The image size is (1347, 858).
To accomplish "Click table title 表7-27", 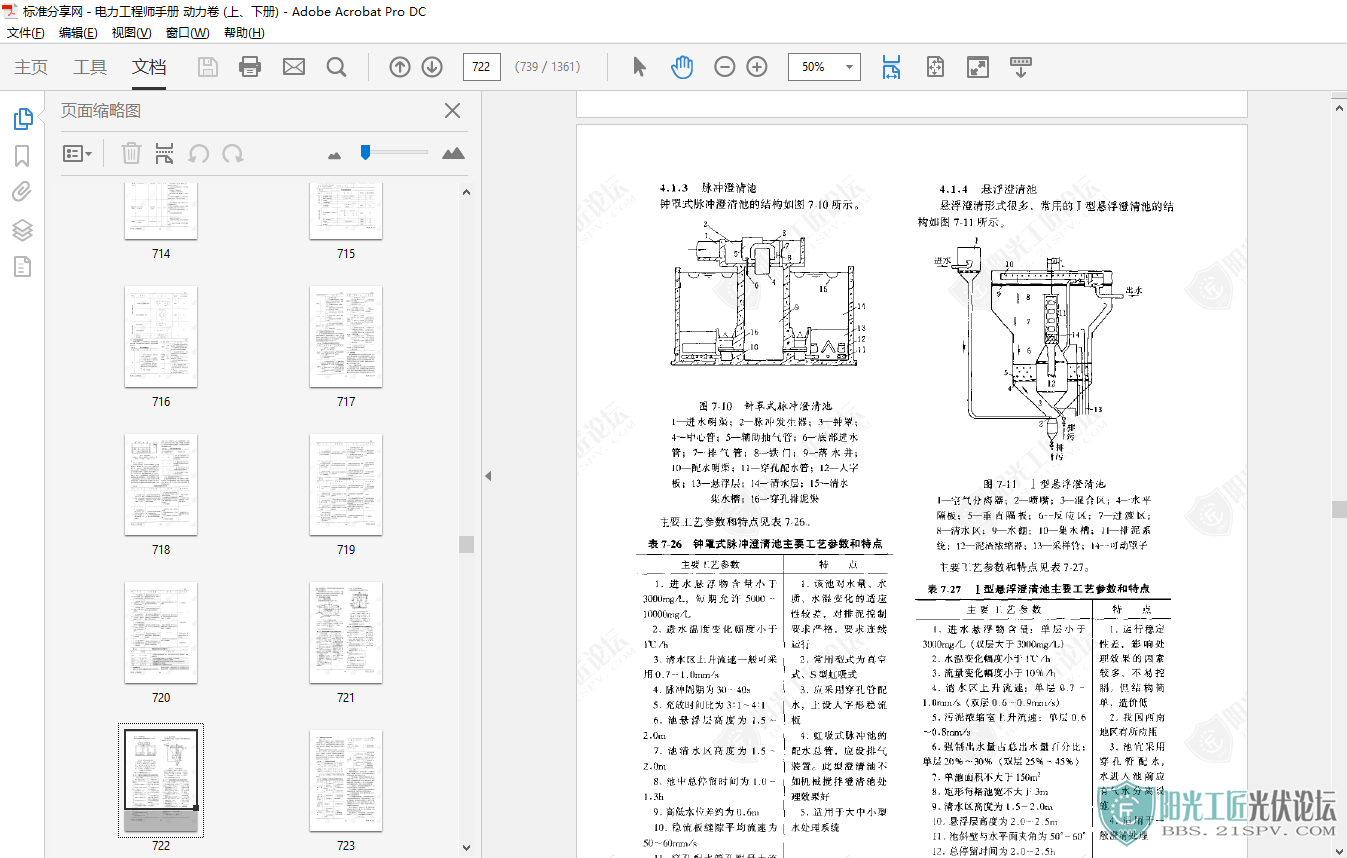I will point(1039,589).
